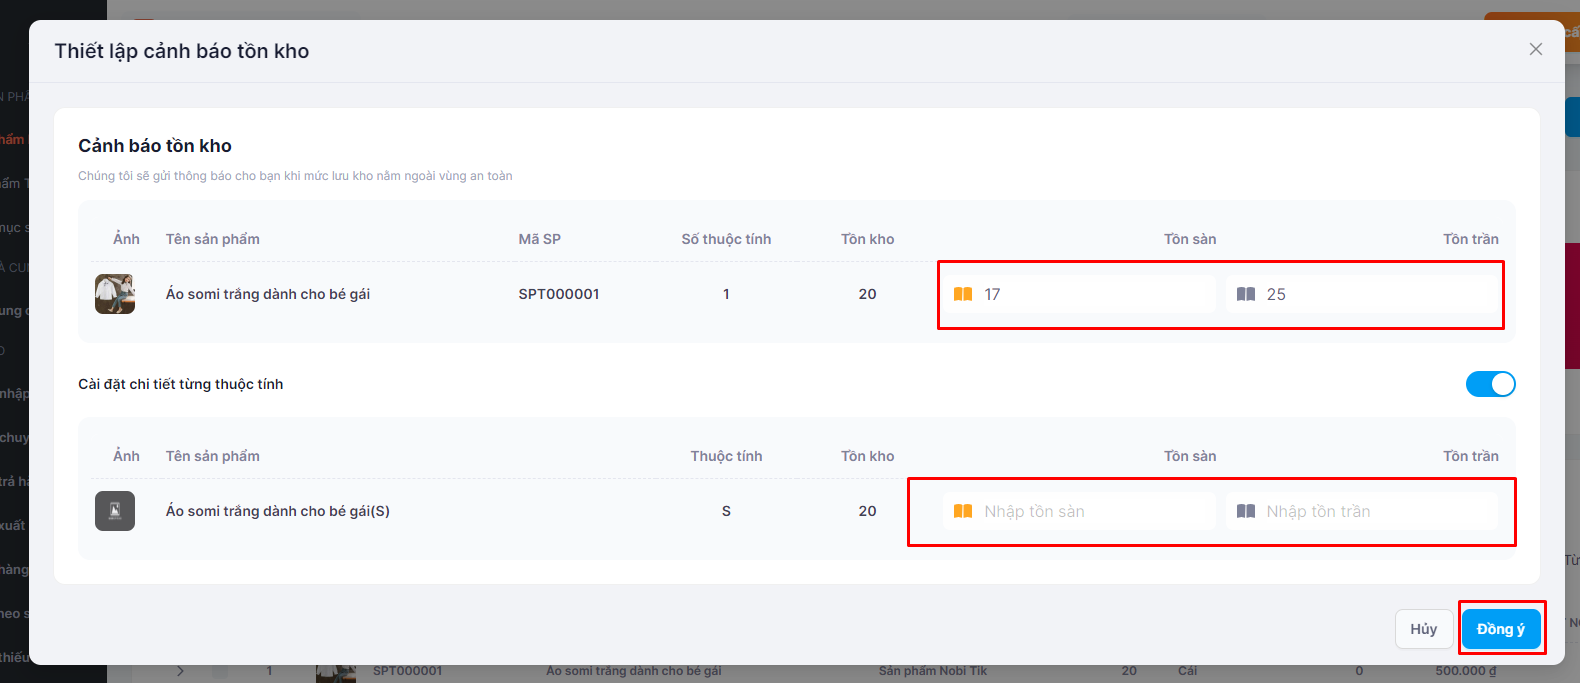
Task: Click the Số thuộc tính column header
Action: (x=726, y=239)
